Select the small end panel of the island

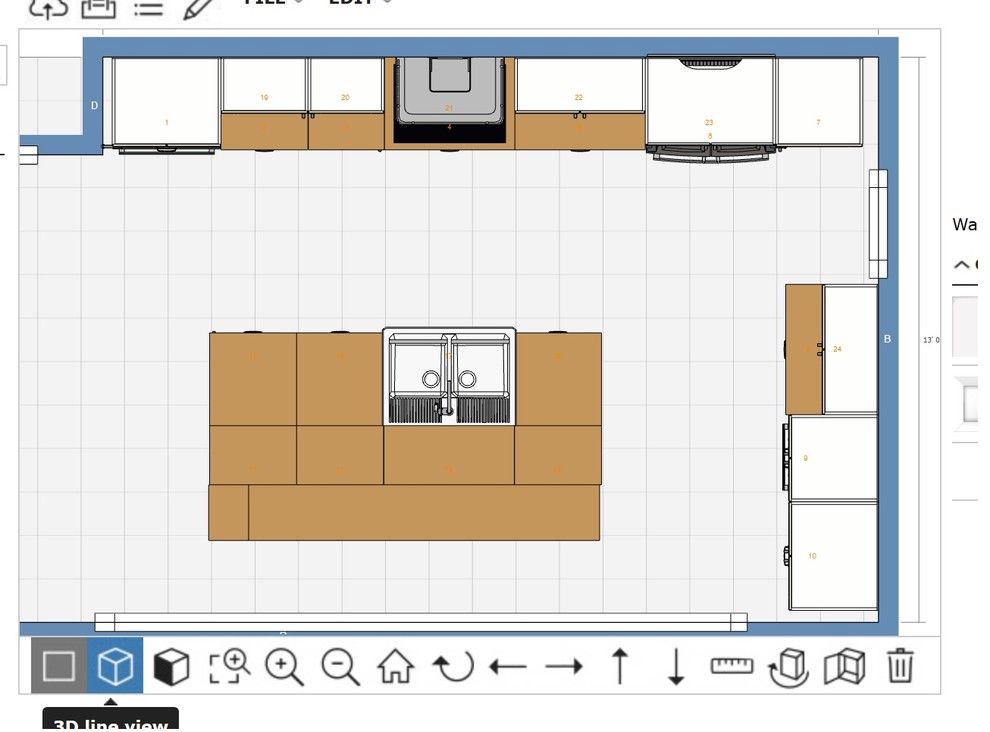tap(229, 512)
